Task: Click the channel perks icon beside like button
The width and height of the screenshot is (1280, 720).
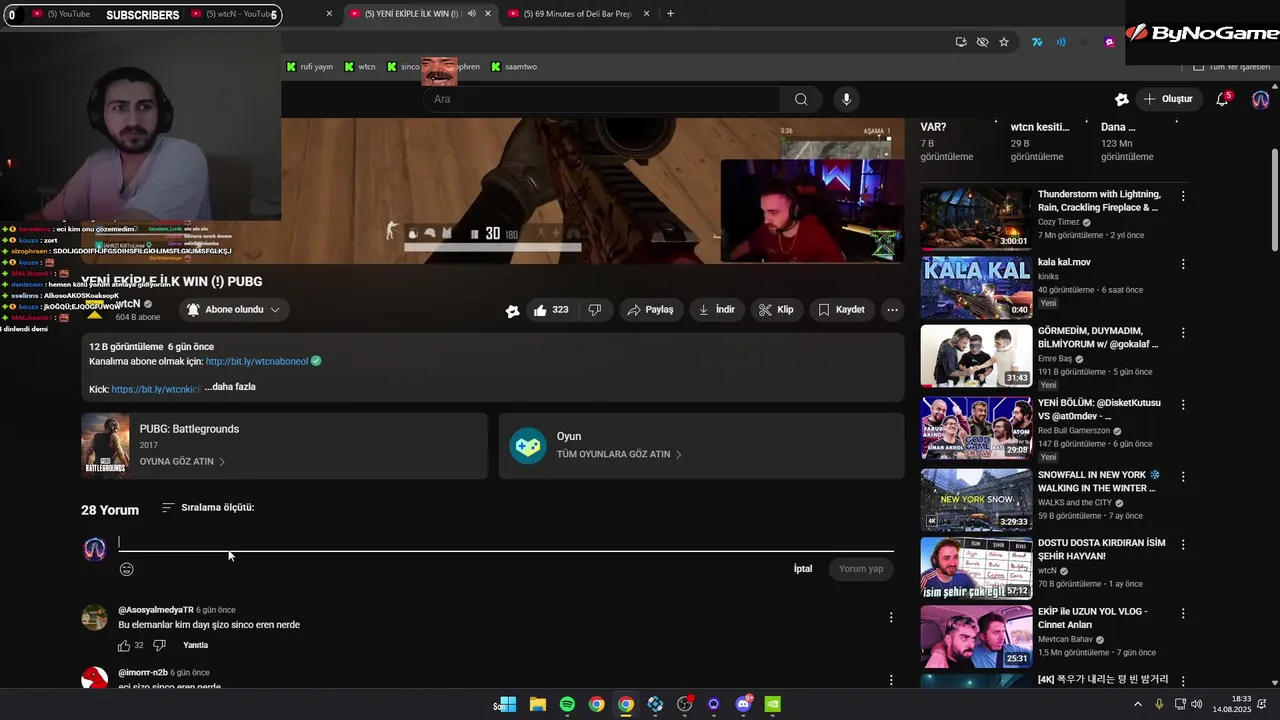Action: (512, 311)
